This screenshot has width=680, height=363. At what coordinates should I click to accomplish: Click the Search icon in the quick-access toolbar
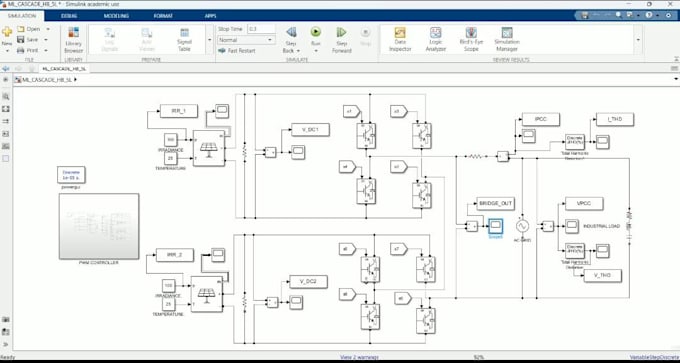(618, 15)
